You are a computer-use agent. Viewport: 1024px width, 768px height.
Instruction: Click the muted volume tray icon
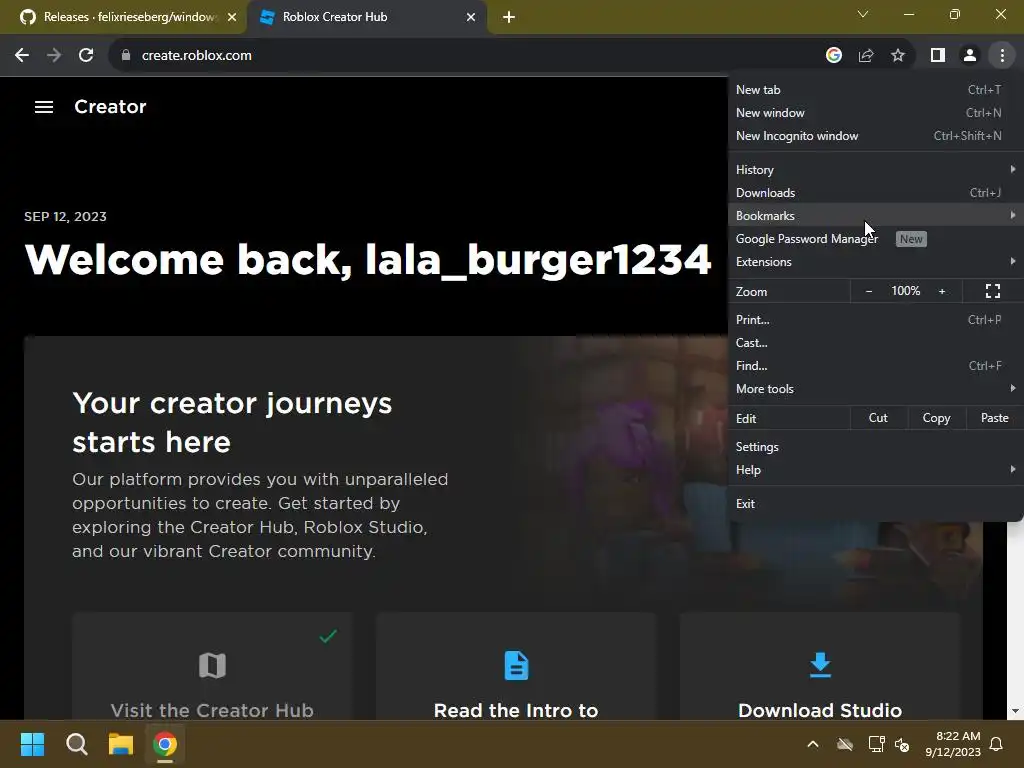point(902,744)
